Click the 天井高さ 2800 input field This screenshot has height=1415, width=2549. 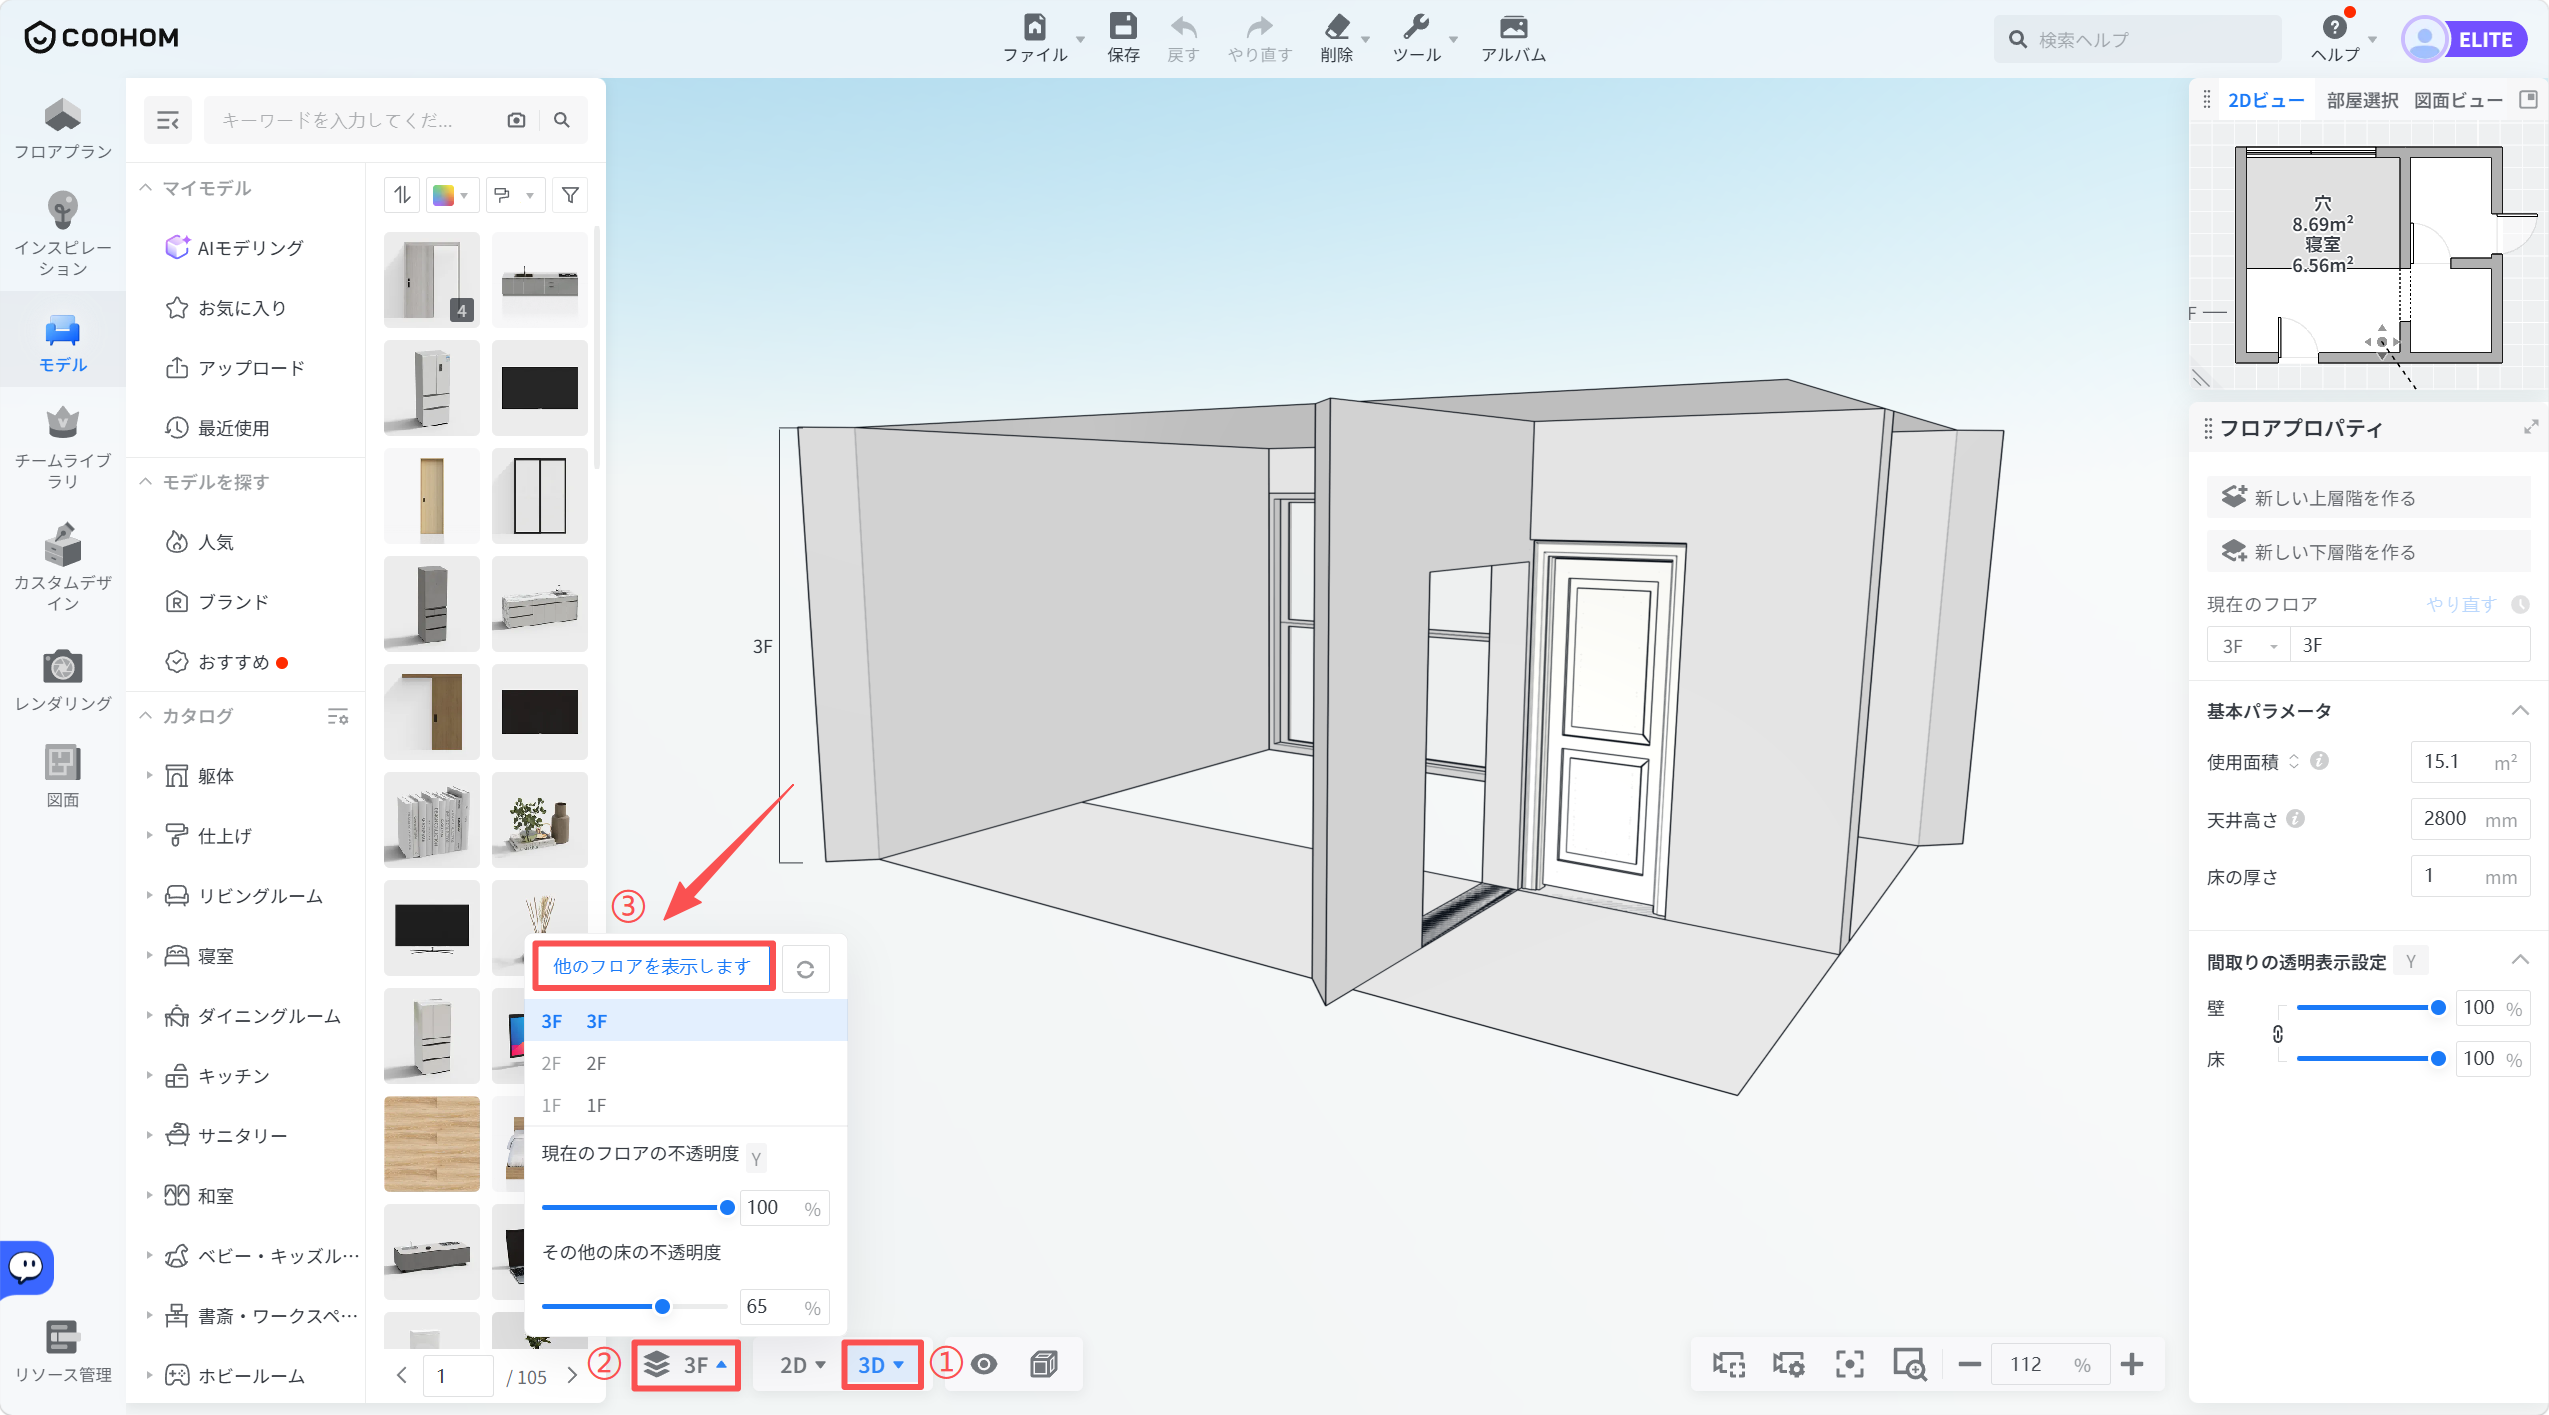click(2470, 819)
